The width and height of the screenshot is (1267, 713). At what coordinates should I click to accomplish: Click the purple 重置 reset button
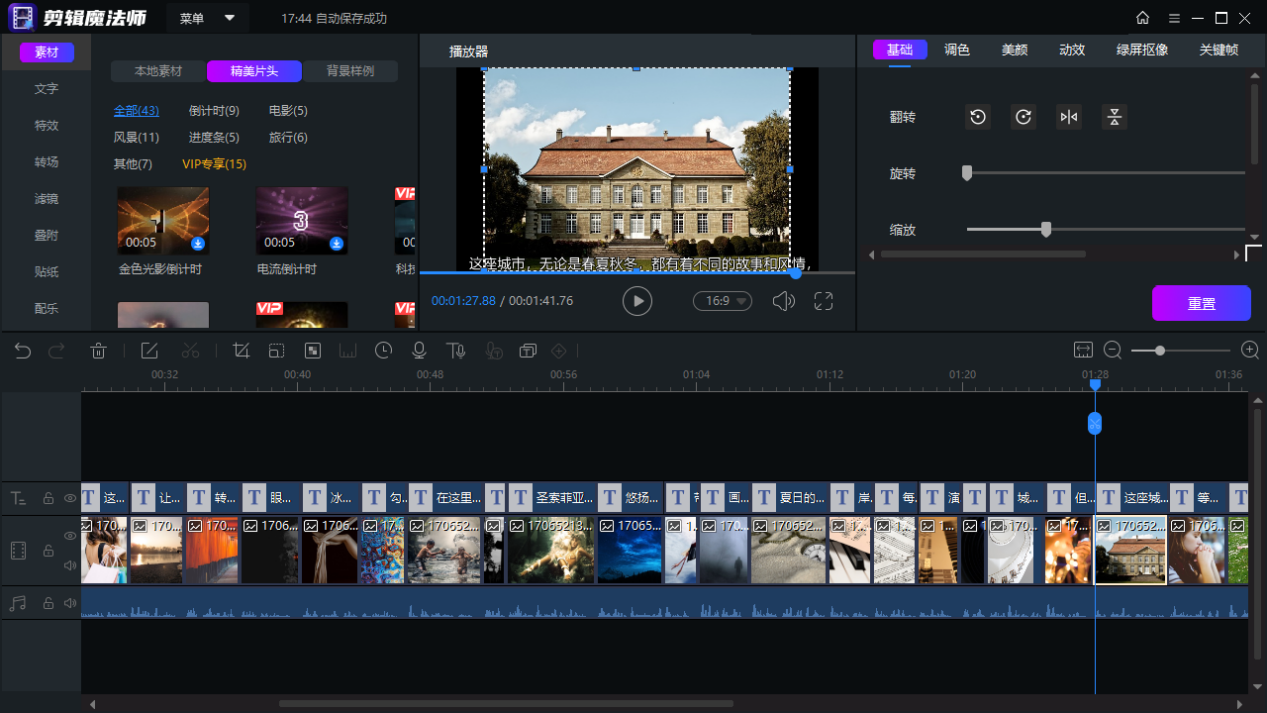1201,304
